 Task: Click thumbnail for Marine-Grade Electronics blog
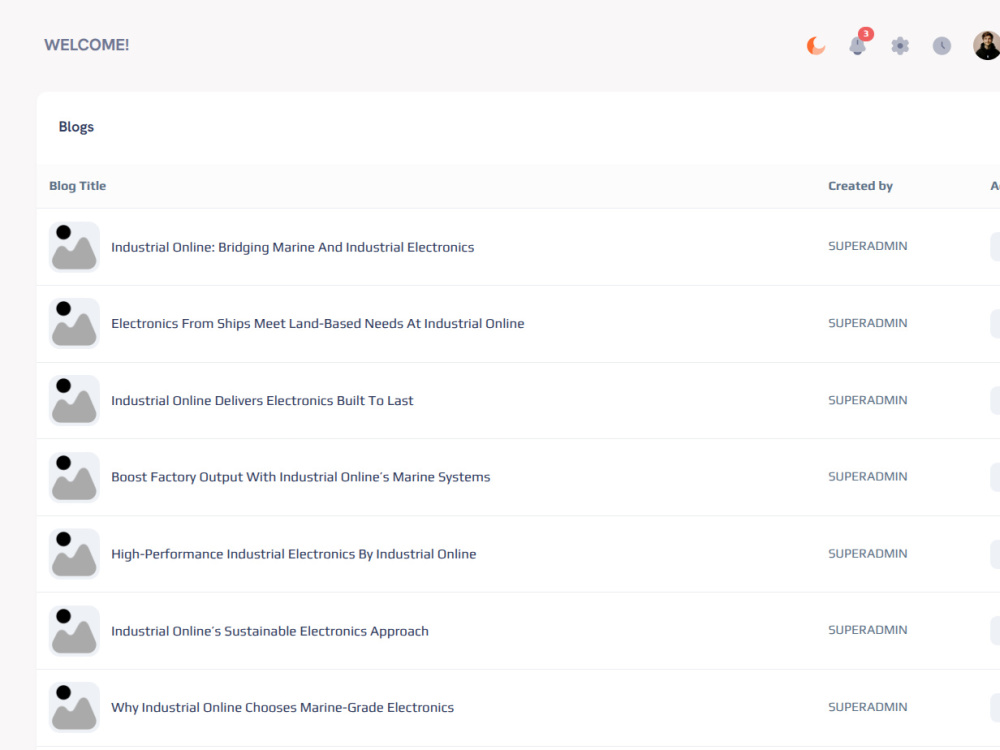click(x=74, y=707)
